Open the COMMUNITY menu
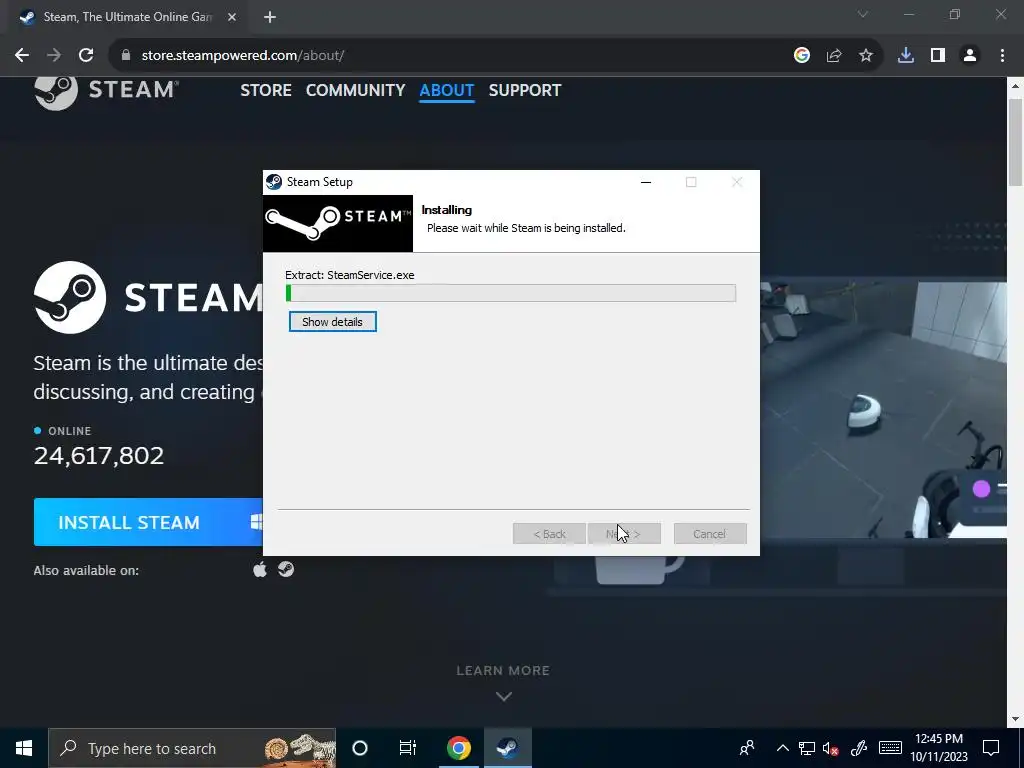 point(355,90)
